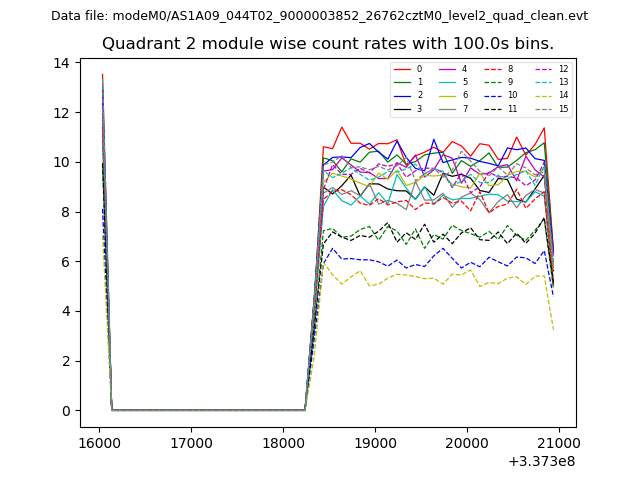
Task: Click the Data file path text
Action: click(319, 16)
